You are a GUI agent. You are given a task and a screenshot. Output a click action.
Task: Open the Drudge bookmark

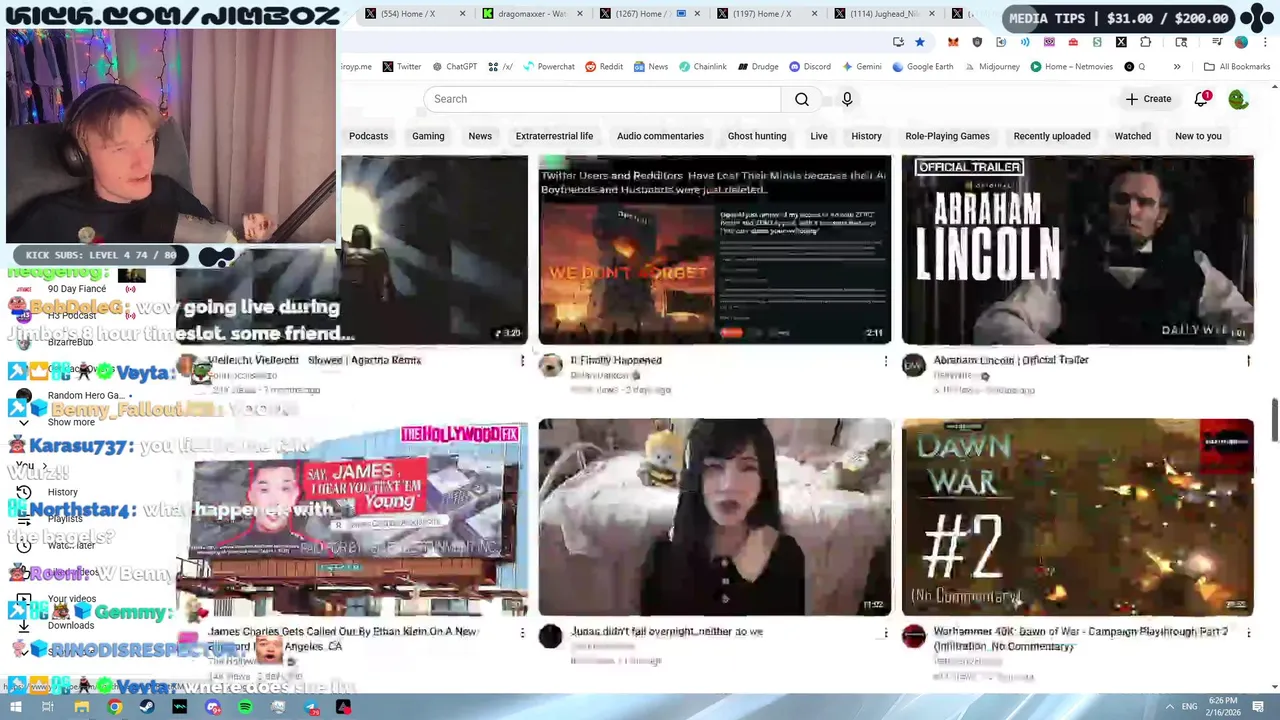click(x=758, y=67)
